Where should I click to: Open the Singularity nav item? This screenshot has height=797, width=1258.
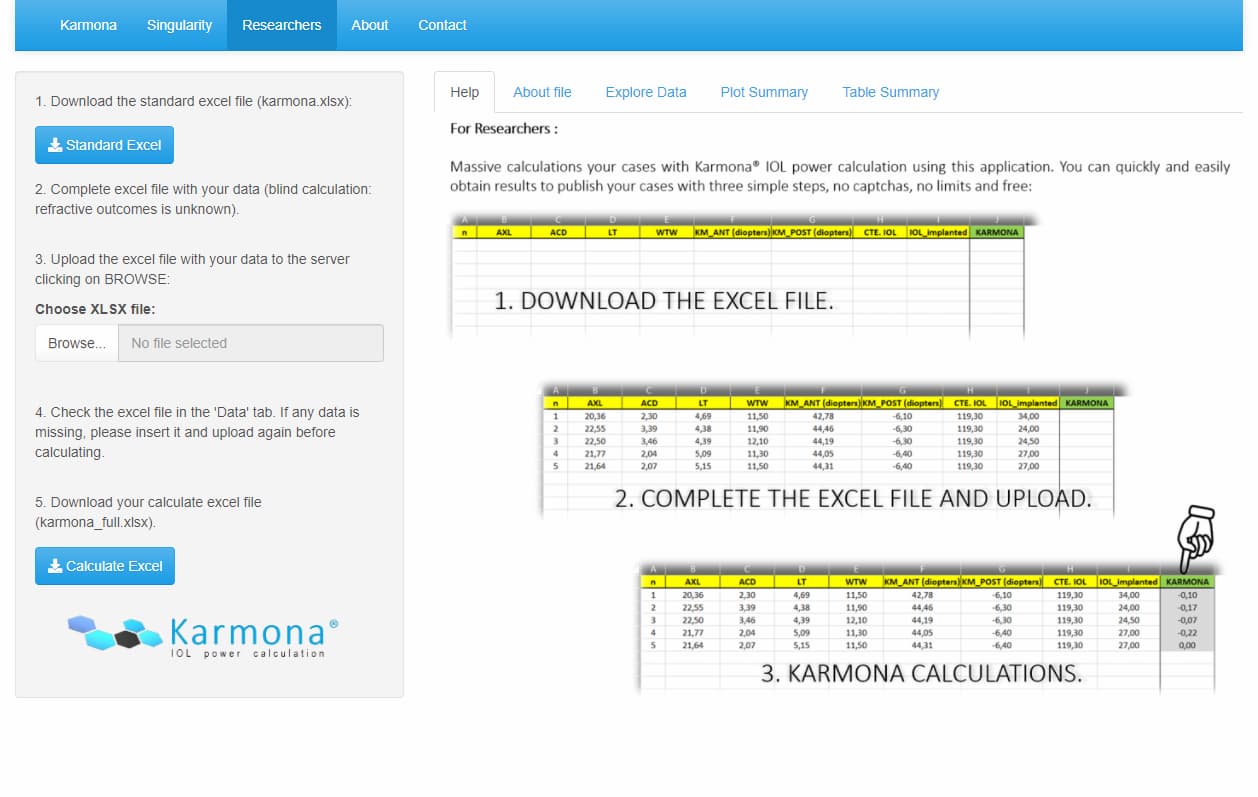tap(179, 25)
